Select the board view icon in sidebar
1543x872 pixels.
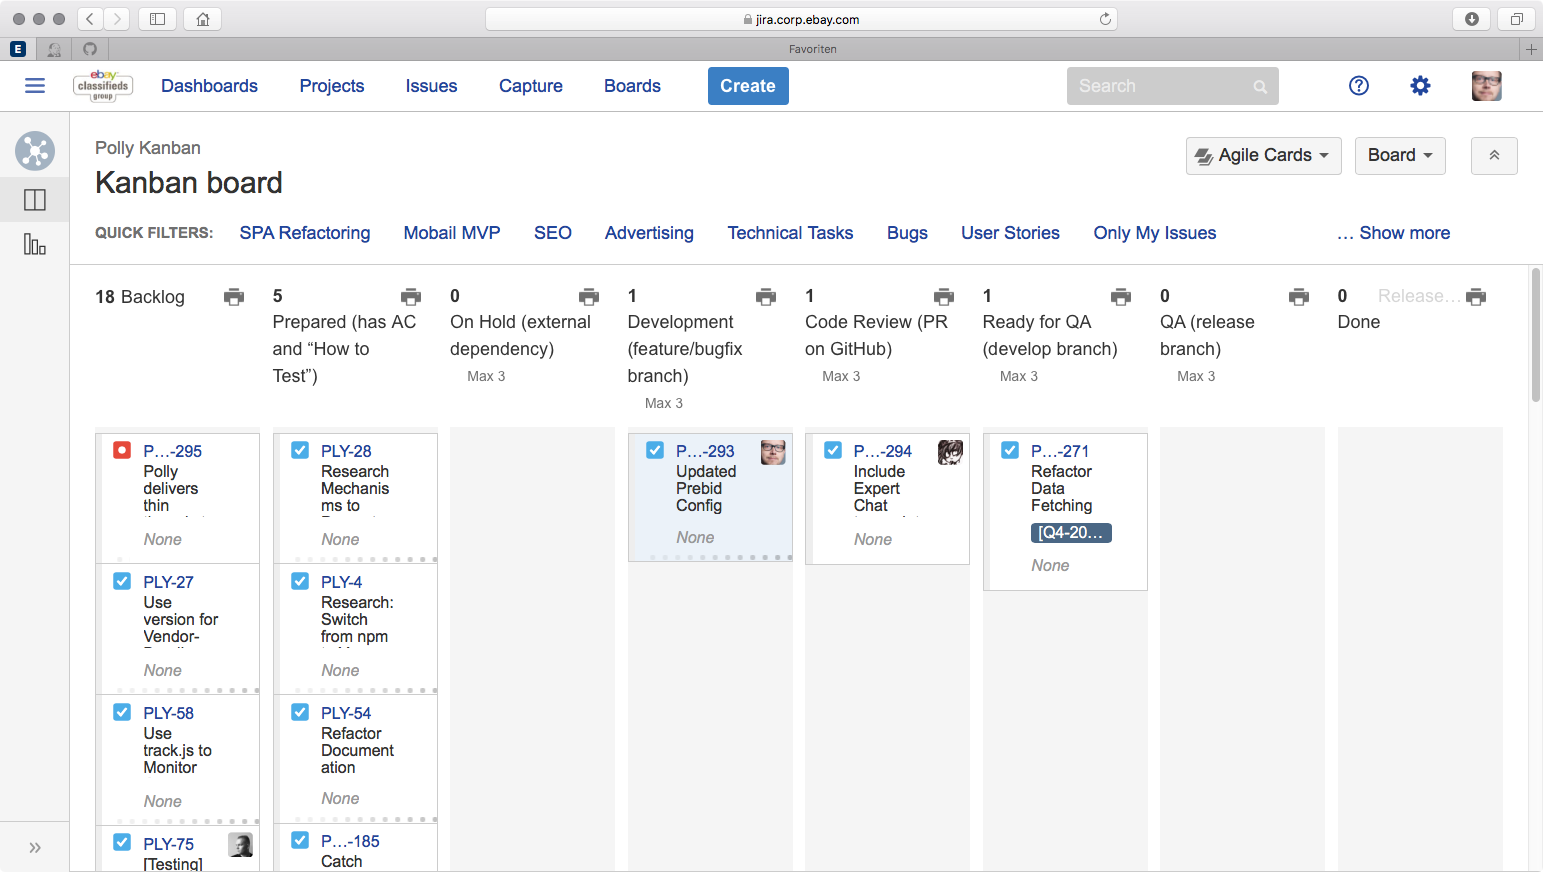click(35, 200)
